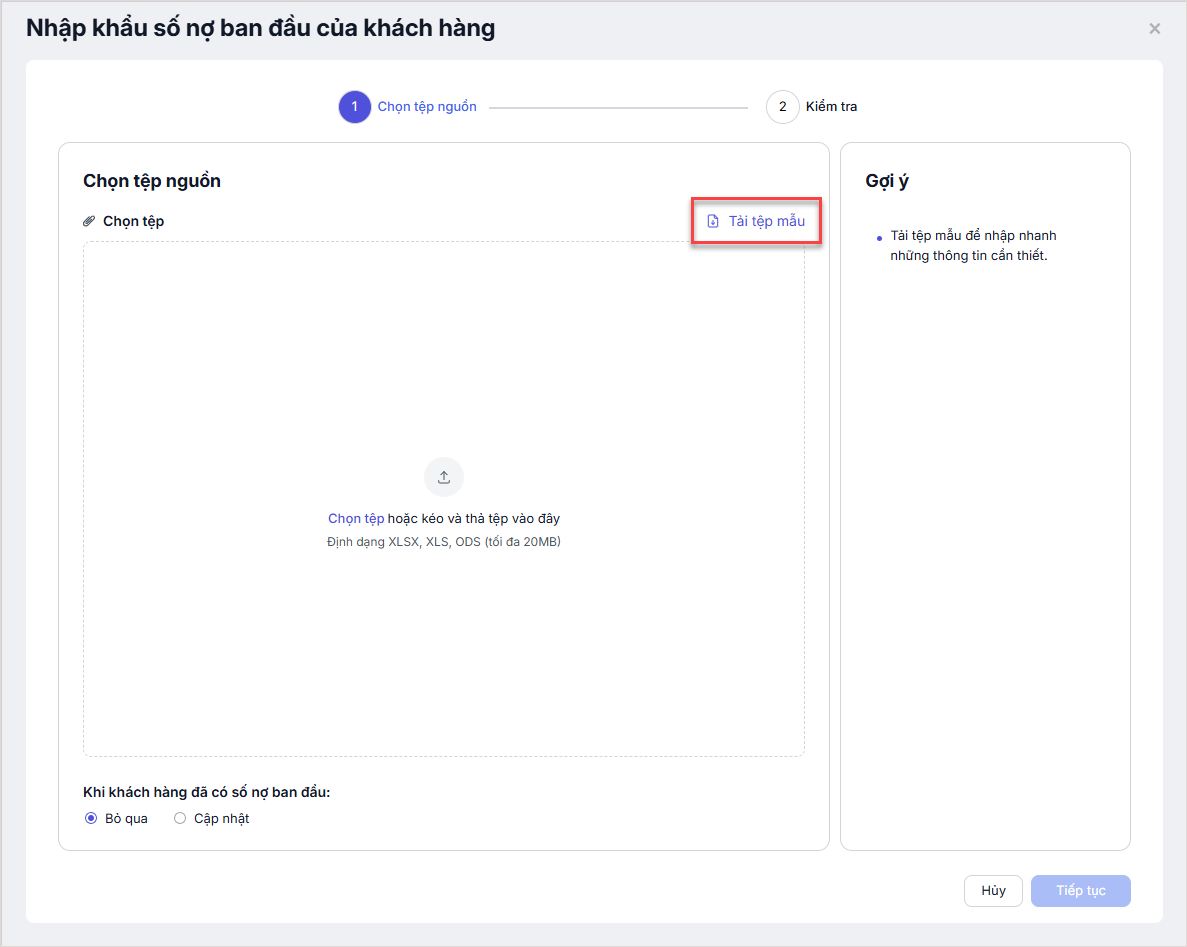Click the paperclip icon next to Chọn tệp
Image resolution: width=1187 pixels, height=947 pixels.
click(x=90, y=221)
